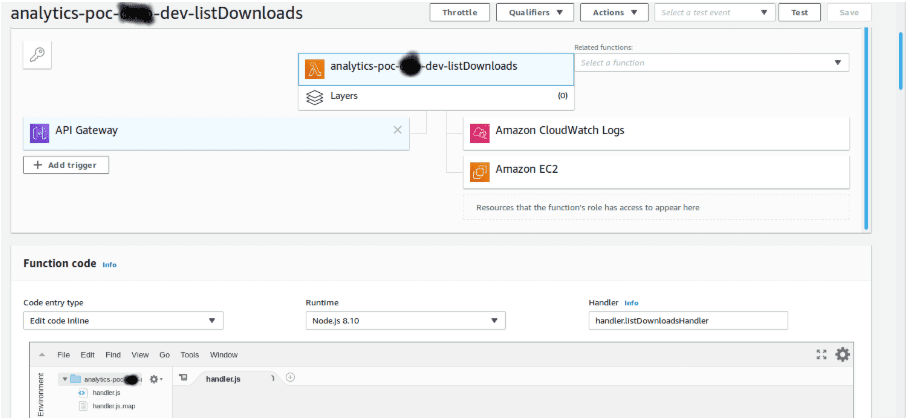Open the Select a test event dropdown

(x=715, y=12)
